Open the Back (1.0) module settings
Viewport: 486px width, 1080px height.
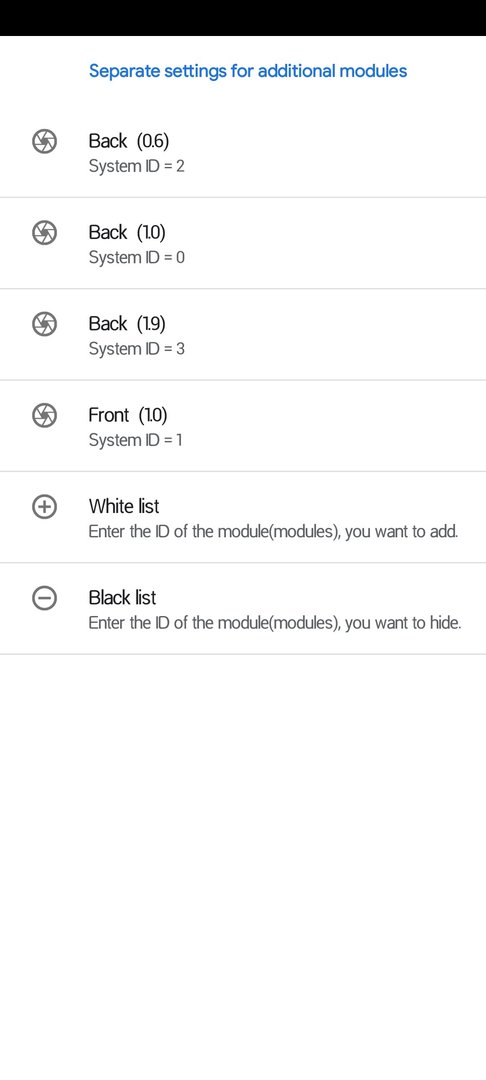point(243,243)
